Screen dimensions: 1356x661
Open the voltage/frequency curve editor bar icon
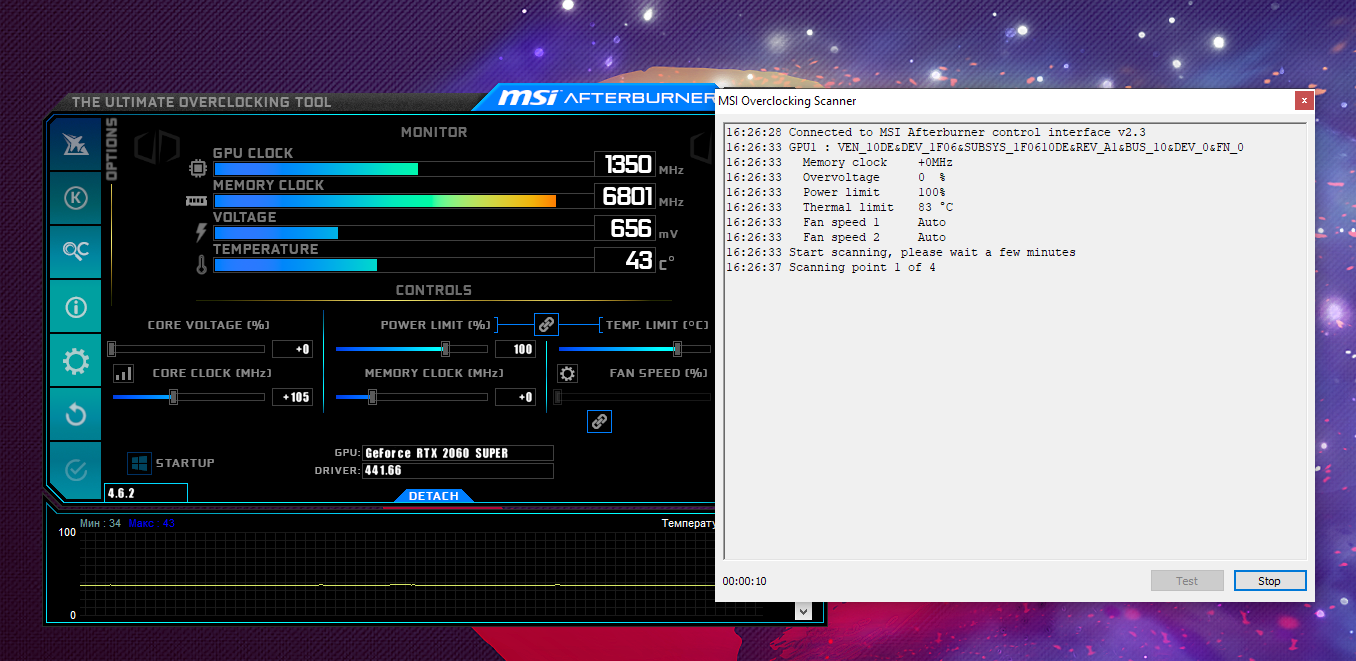pyautogui.click(x=123, y=373)
